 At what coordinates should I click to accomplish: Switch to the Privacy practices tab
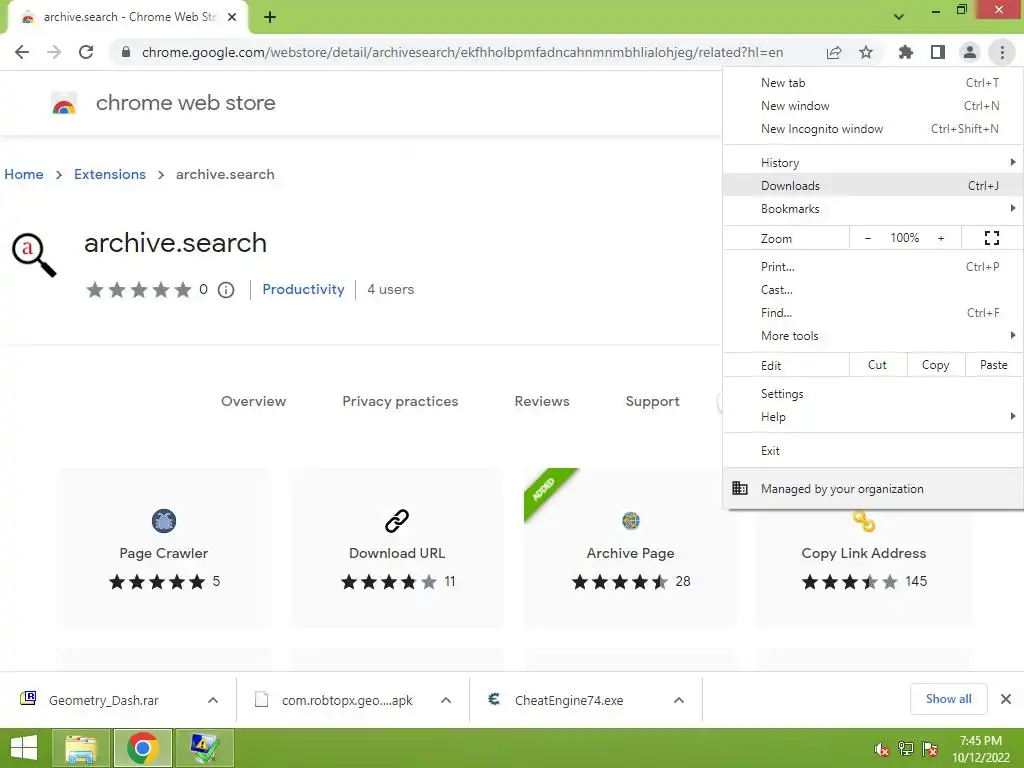[400, 401]
